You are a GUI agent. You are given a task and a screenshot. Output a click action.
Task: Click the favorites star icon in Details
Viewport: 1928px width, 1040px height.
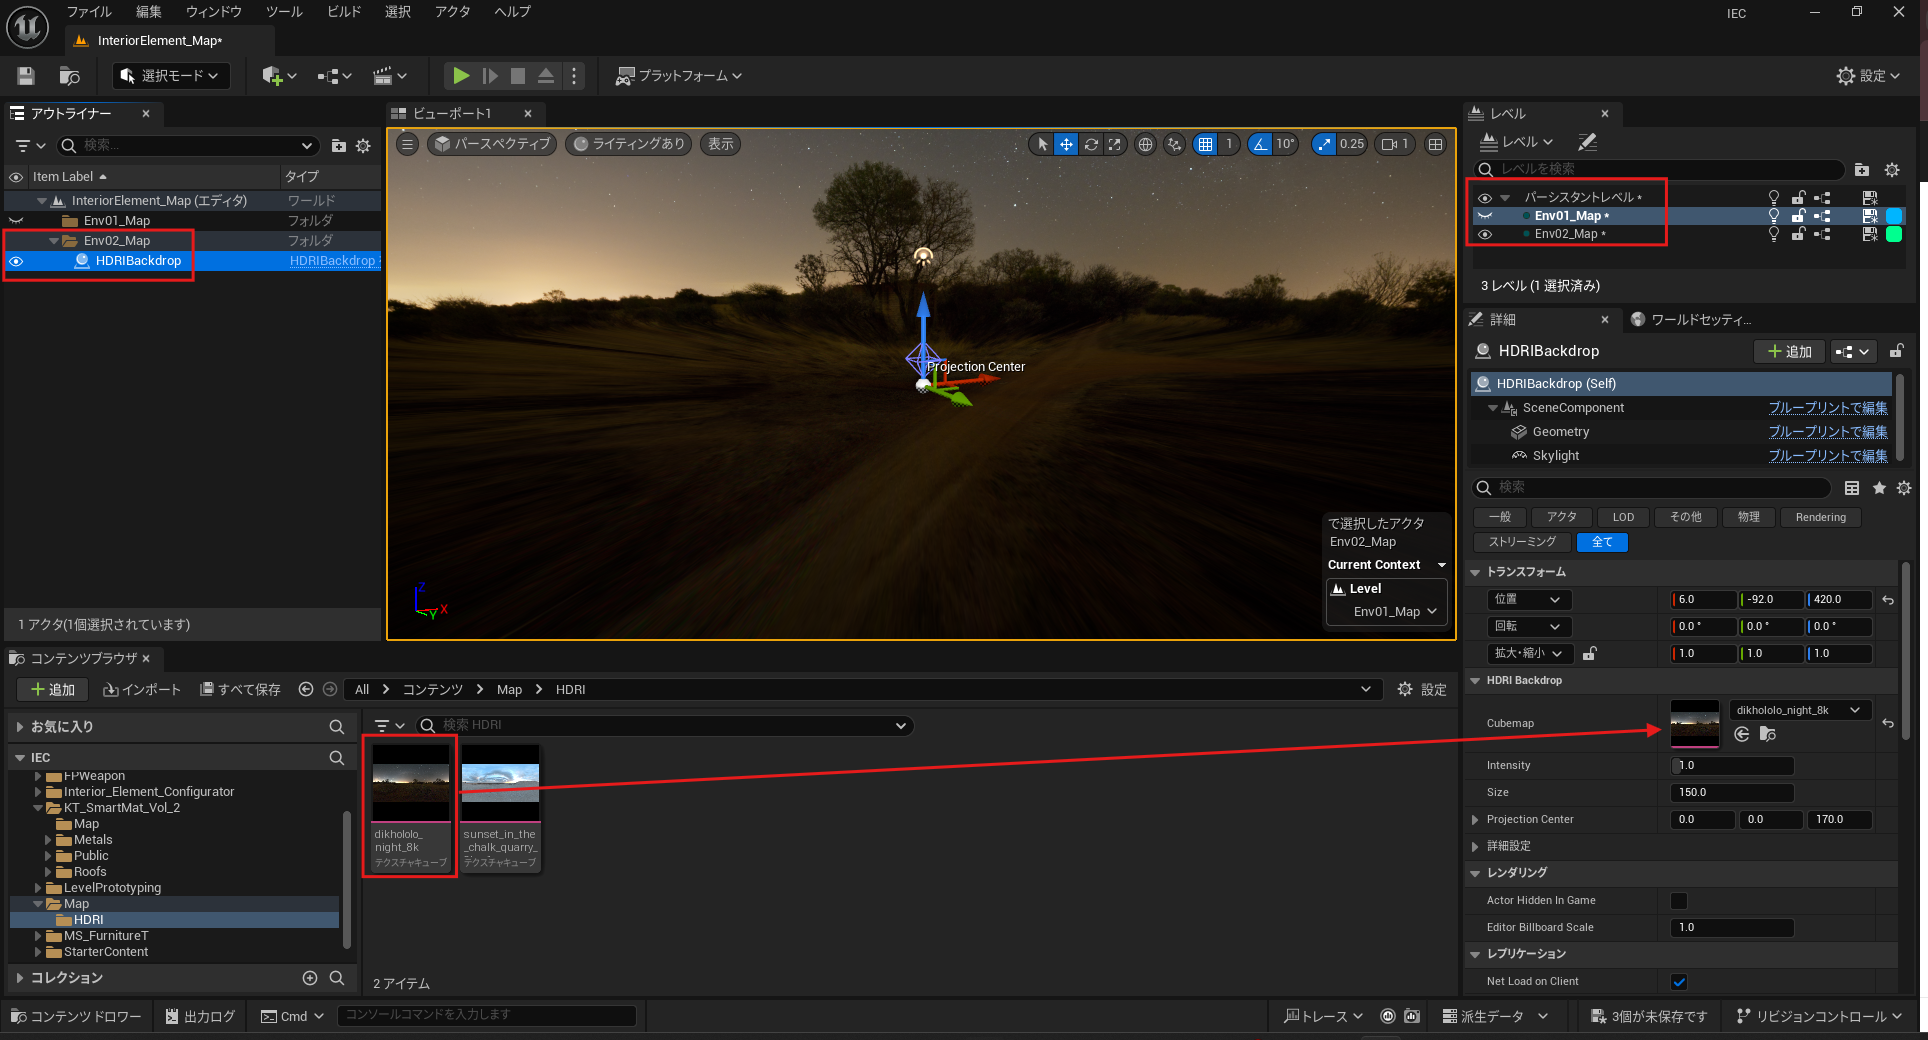click(x=1879, y=488)
